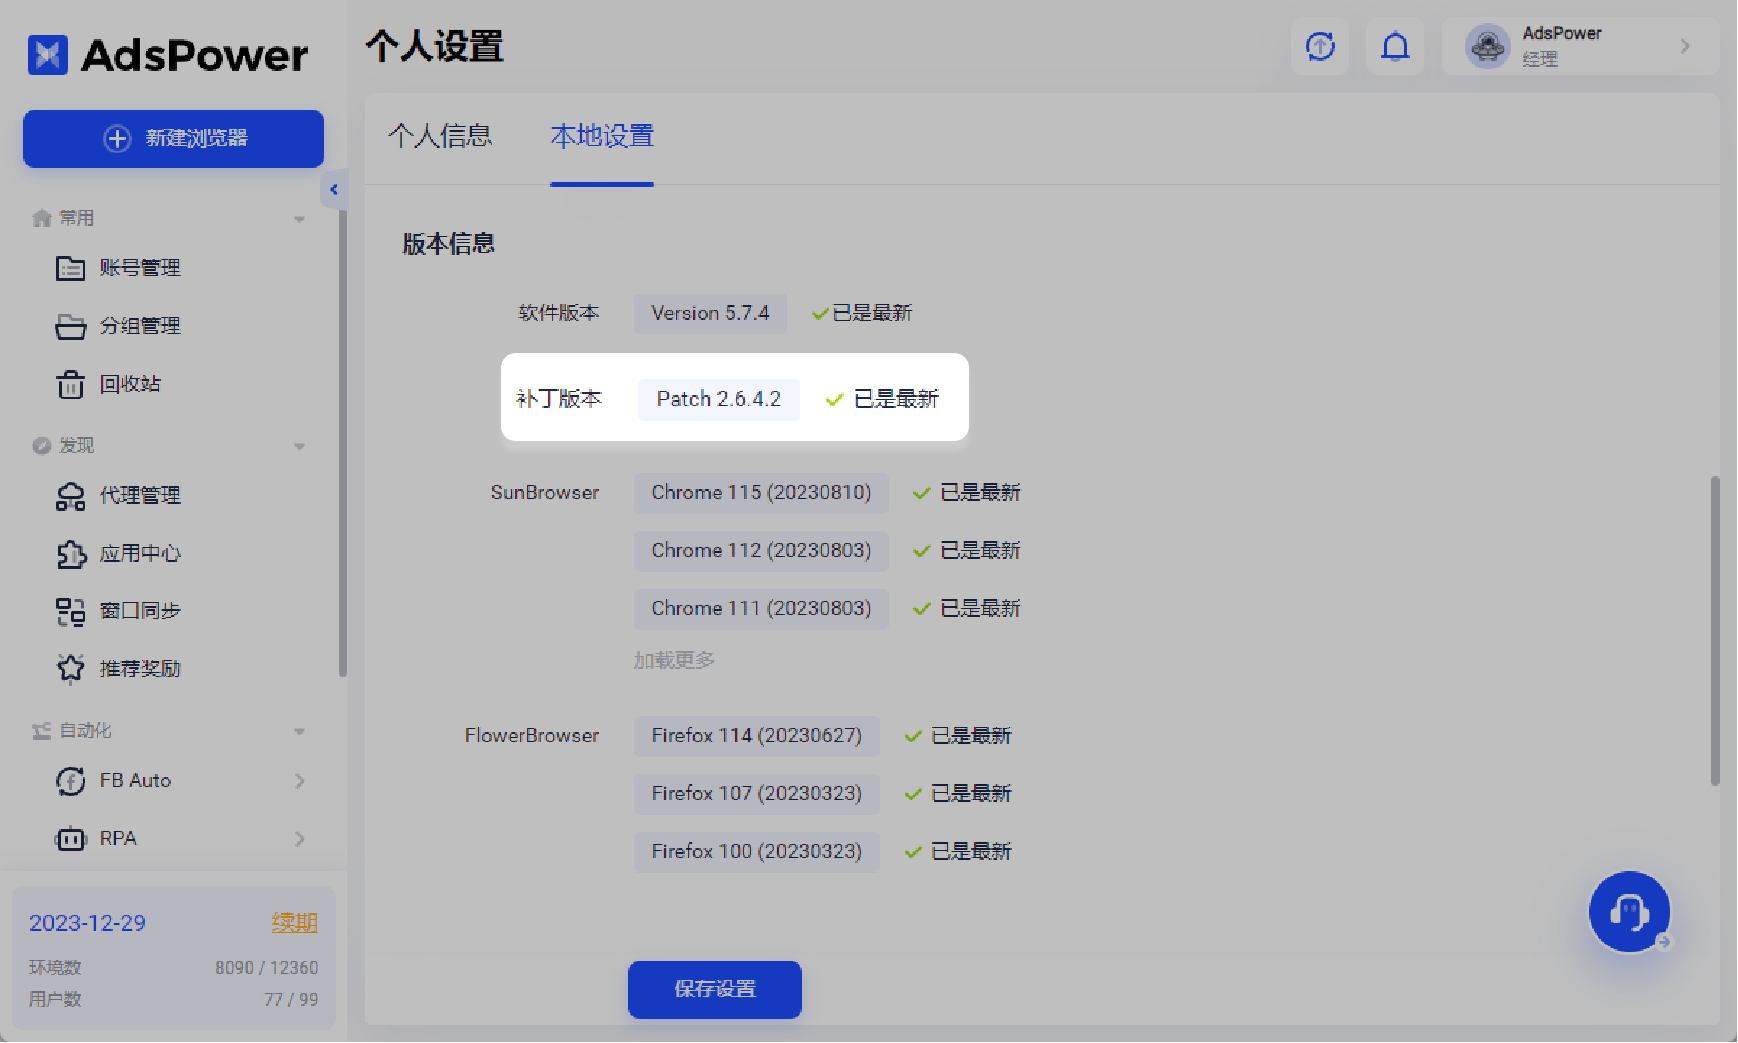Open the customer support chat bubble
Image resolution: width=1738 pixels, height=1043 pixels.
(x=1629, y=911)
